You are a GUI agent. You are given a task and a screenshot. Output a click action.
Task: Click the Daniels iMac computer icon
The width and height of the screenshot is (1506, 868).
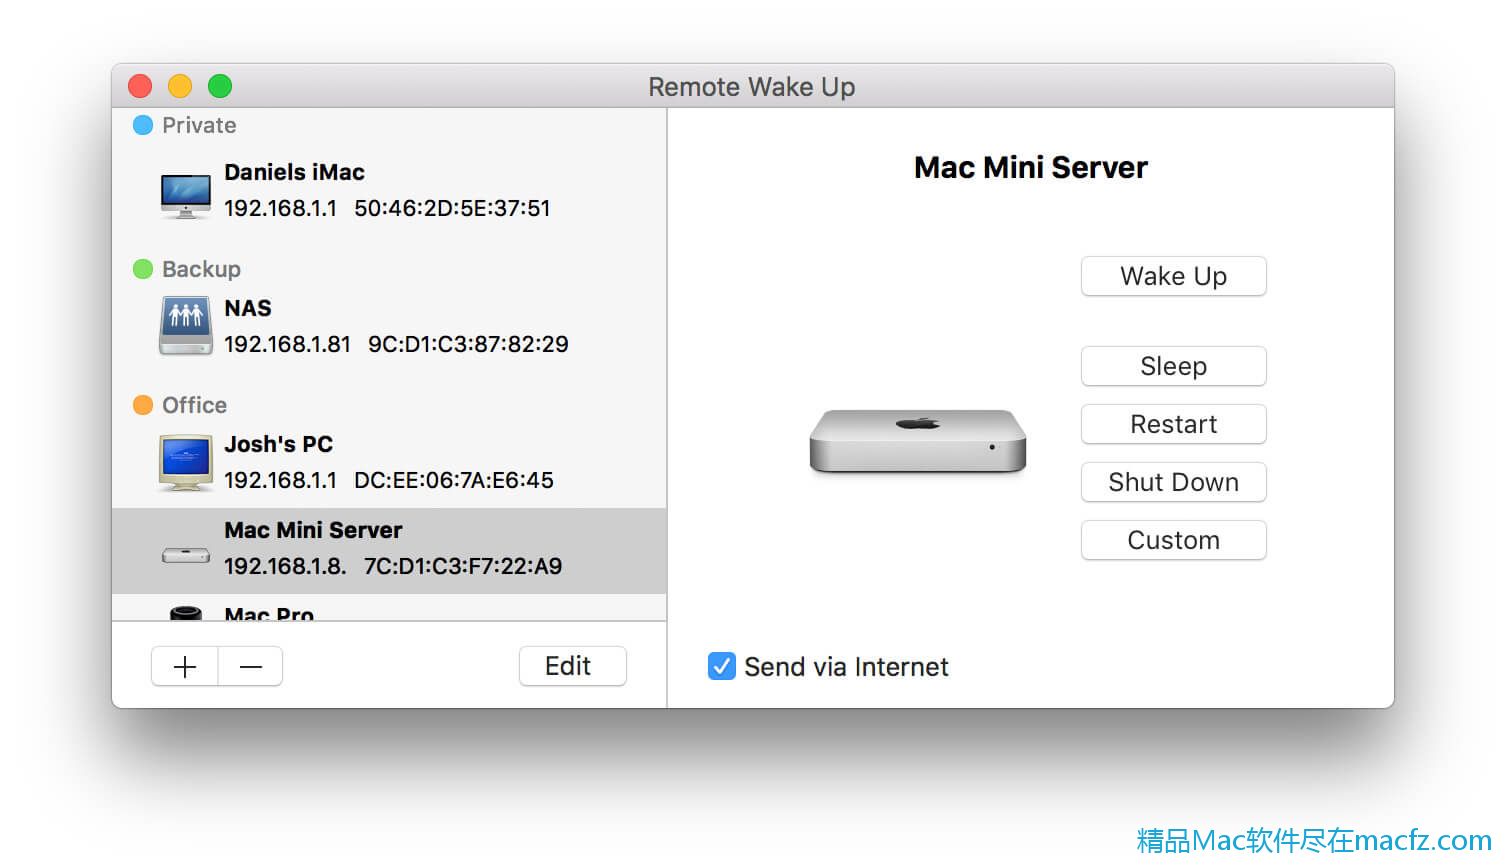coord(186,195)
